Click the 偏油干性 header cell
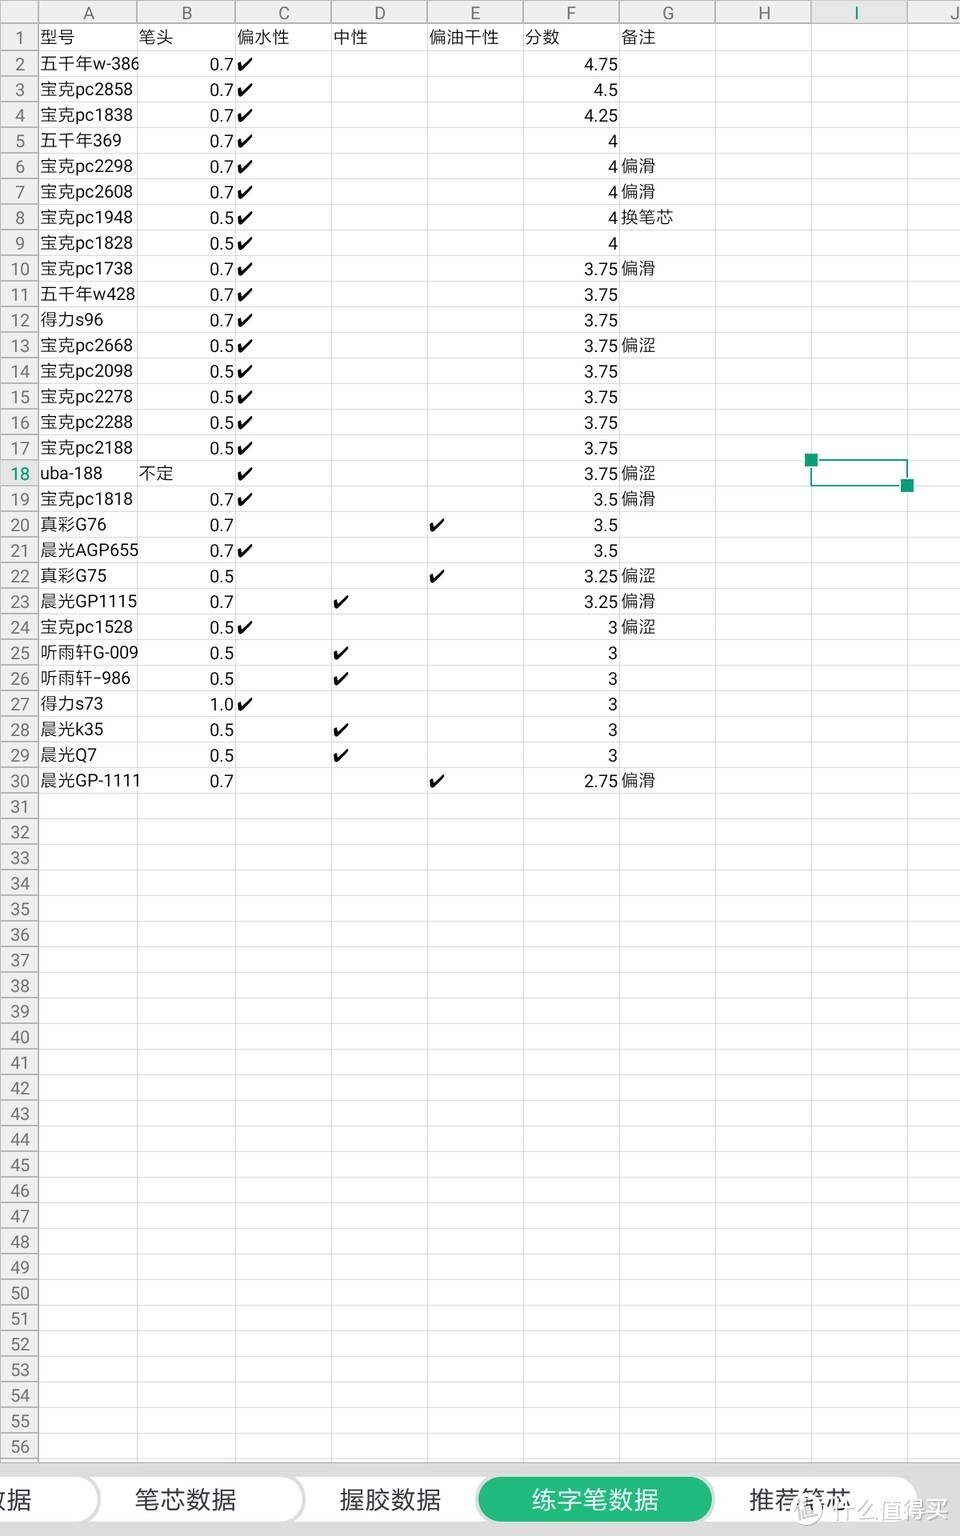The width and height of the screenshot is (960, 1536). pos(475,38)
